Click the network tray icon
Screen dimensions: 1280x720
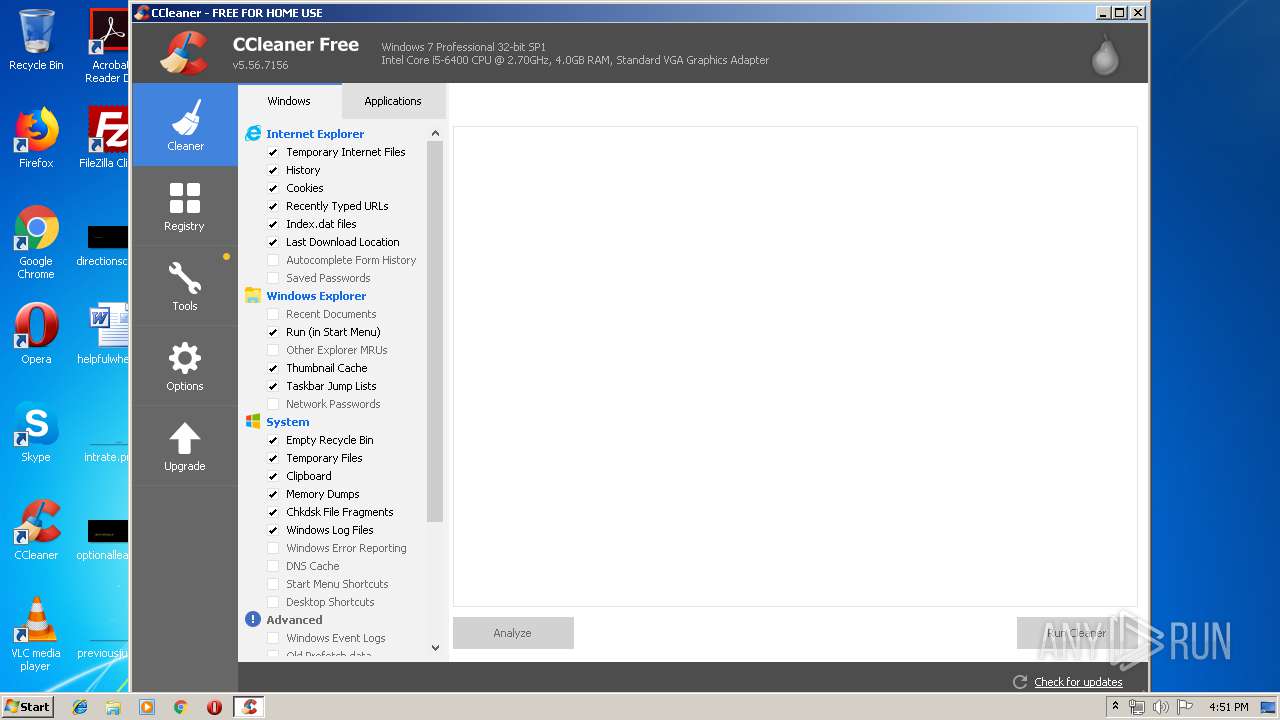(1138, 707)
